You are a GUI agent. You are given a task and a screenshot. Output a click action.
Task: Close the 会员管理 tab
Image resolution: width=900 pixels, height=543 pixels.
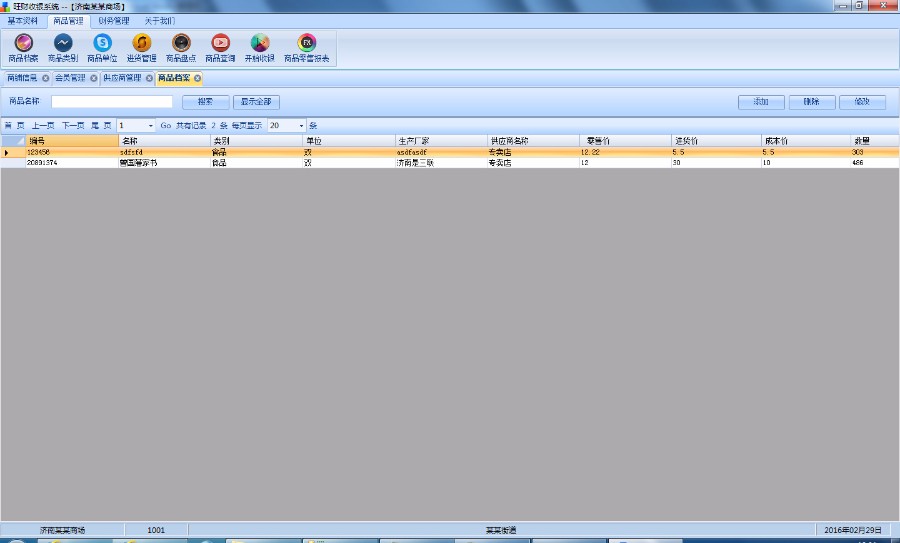click(x=93, y=78)
